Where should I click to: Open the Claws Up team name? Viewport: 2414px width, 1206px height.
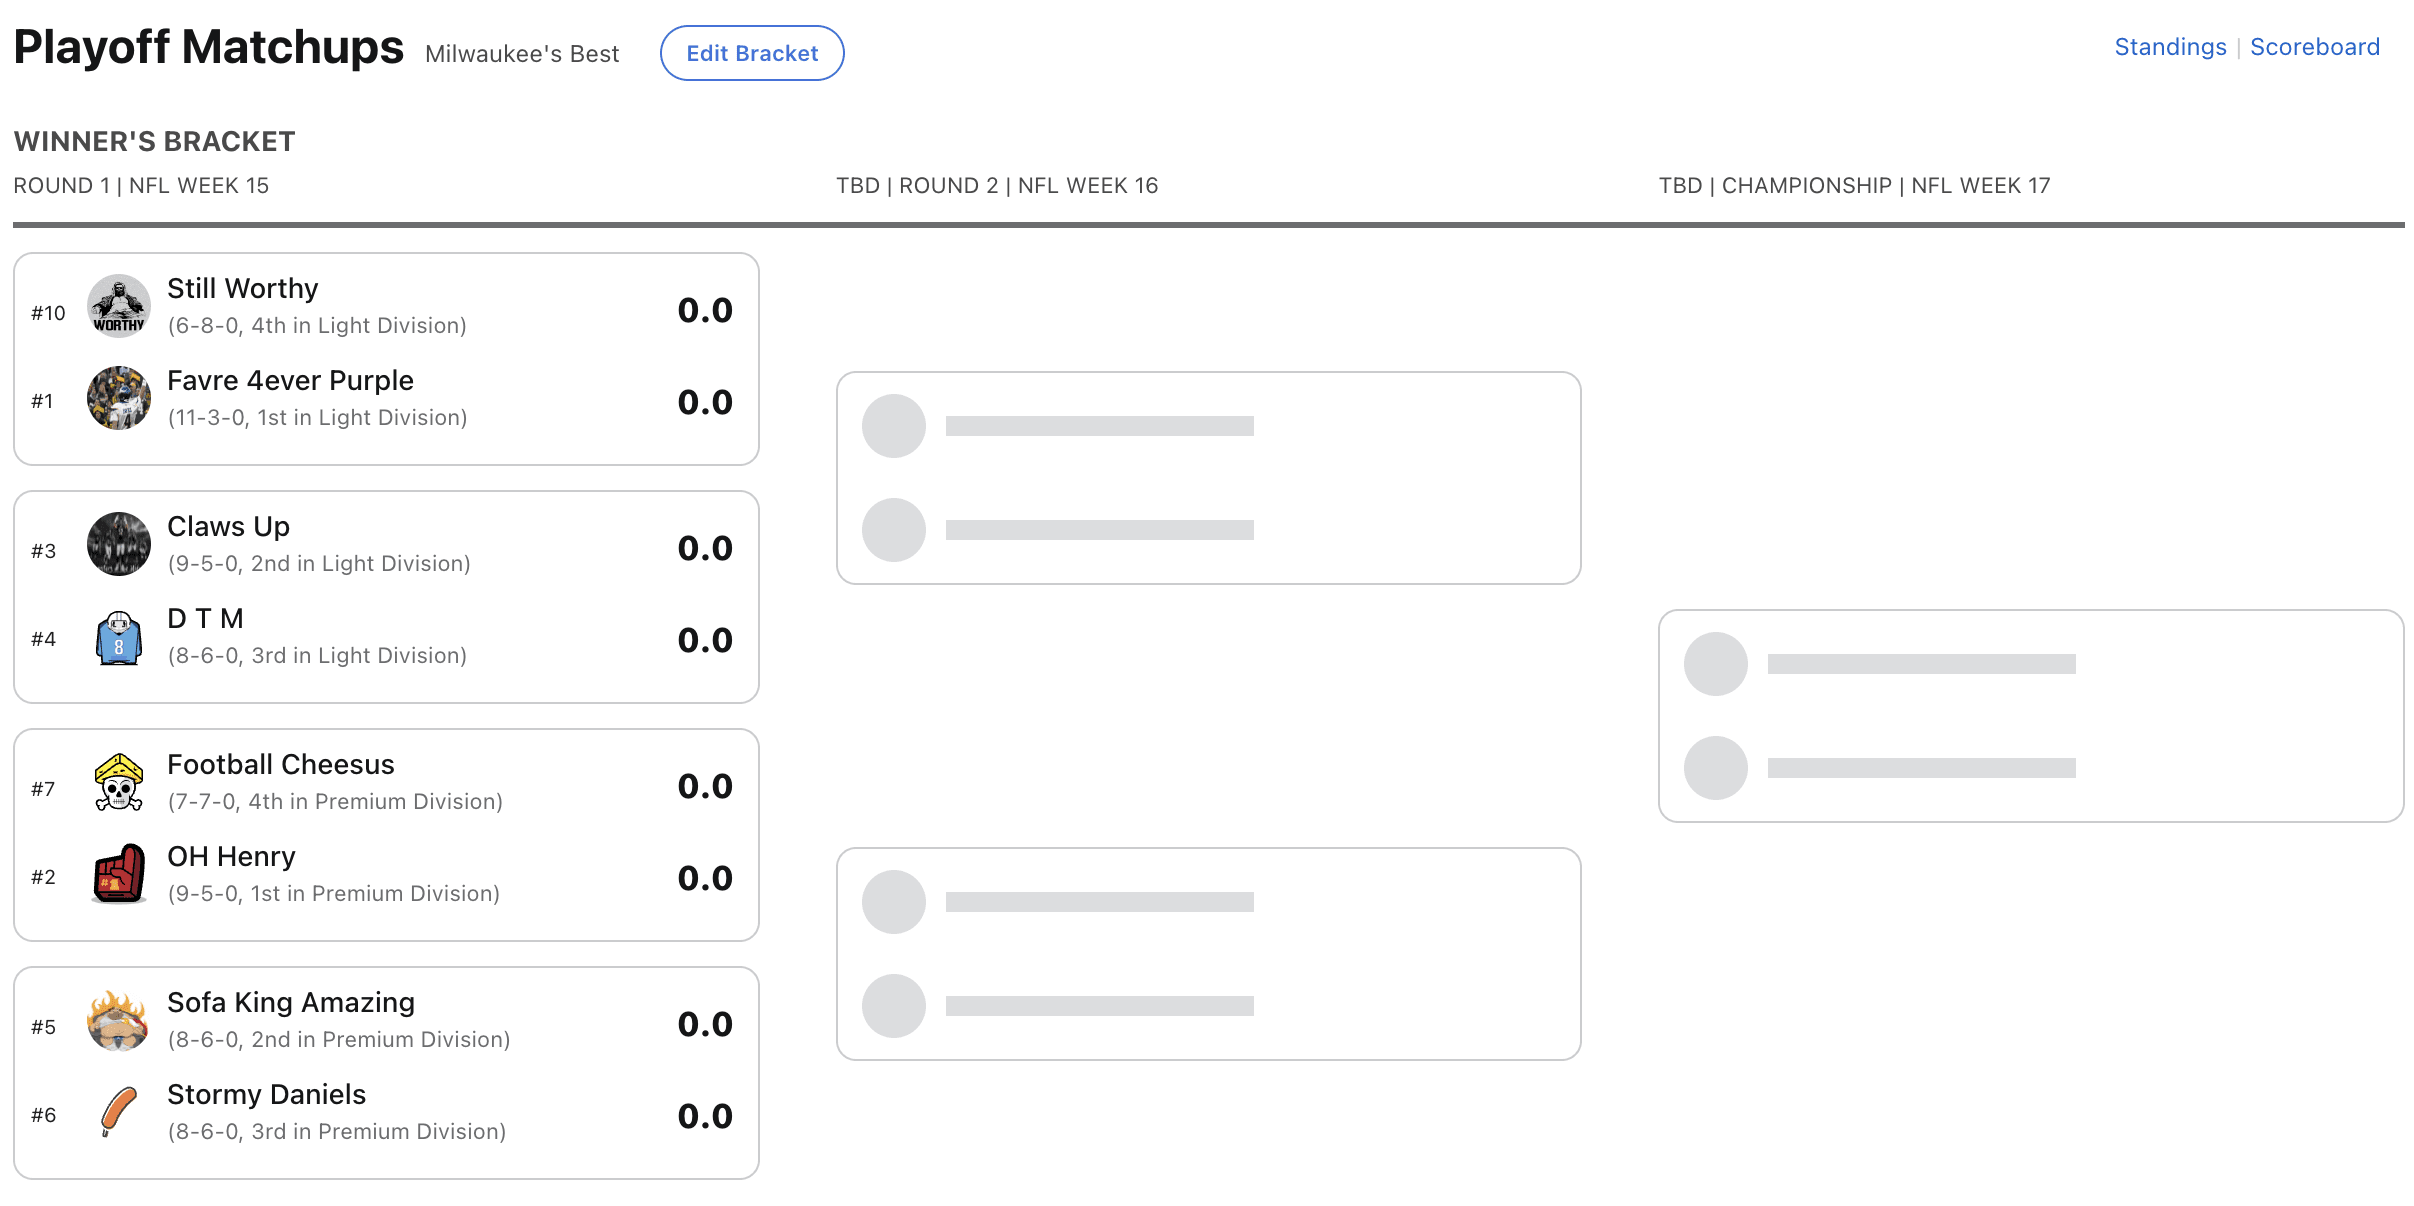tap(228, 527)
